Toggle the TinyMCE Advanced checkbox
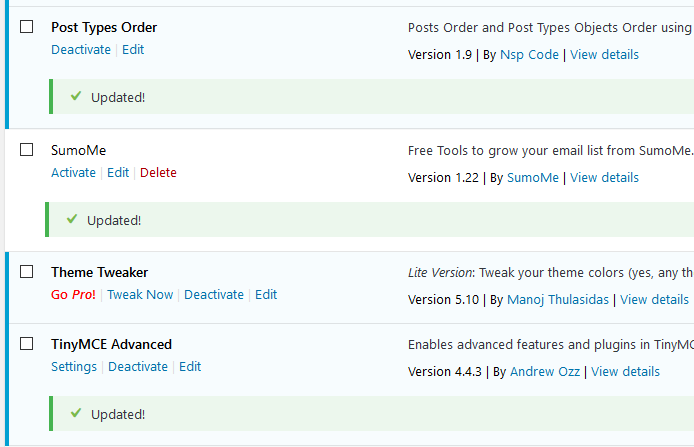Viewport: 694px width, 447px height. click(x=27, y=343)
